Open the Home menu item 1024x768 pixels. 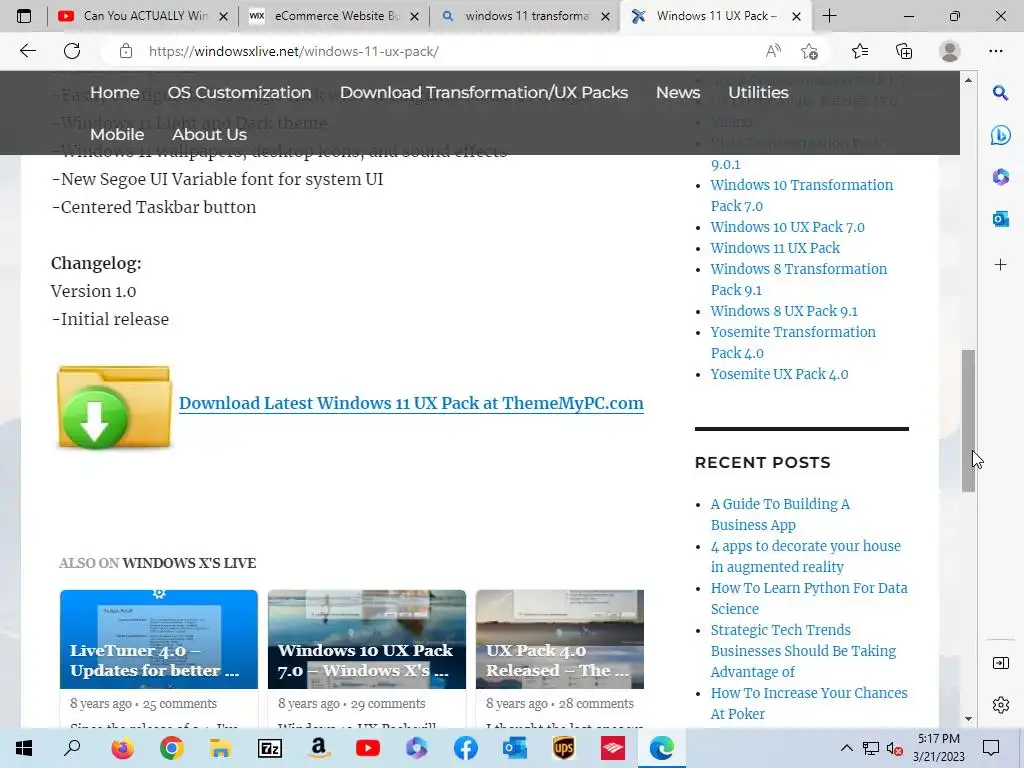click(x=114, y=92)
